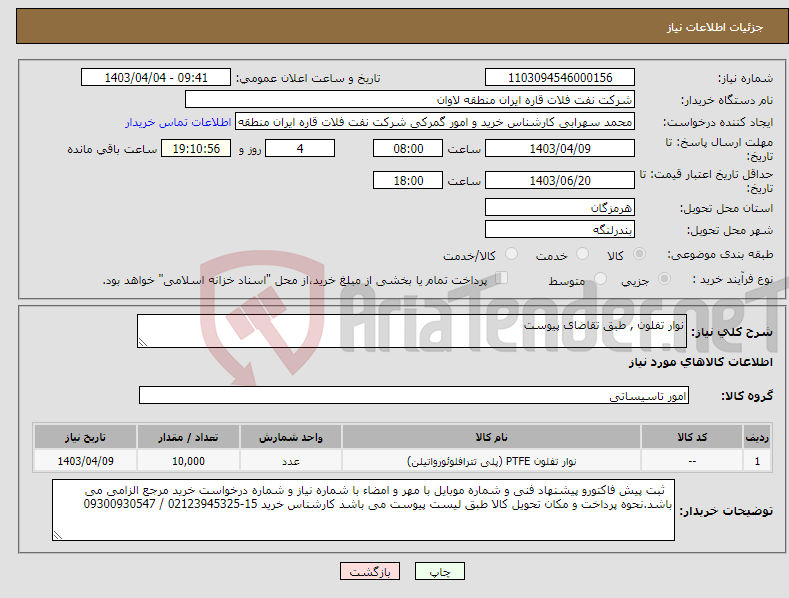Click the resize handle of buyer notes textarea
Viewport: 789px width, 598px height.
[58, 535]
